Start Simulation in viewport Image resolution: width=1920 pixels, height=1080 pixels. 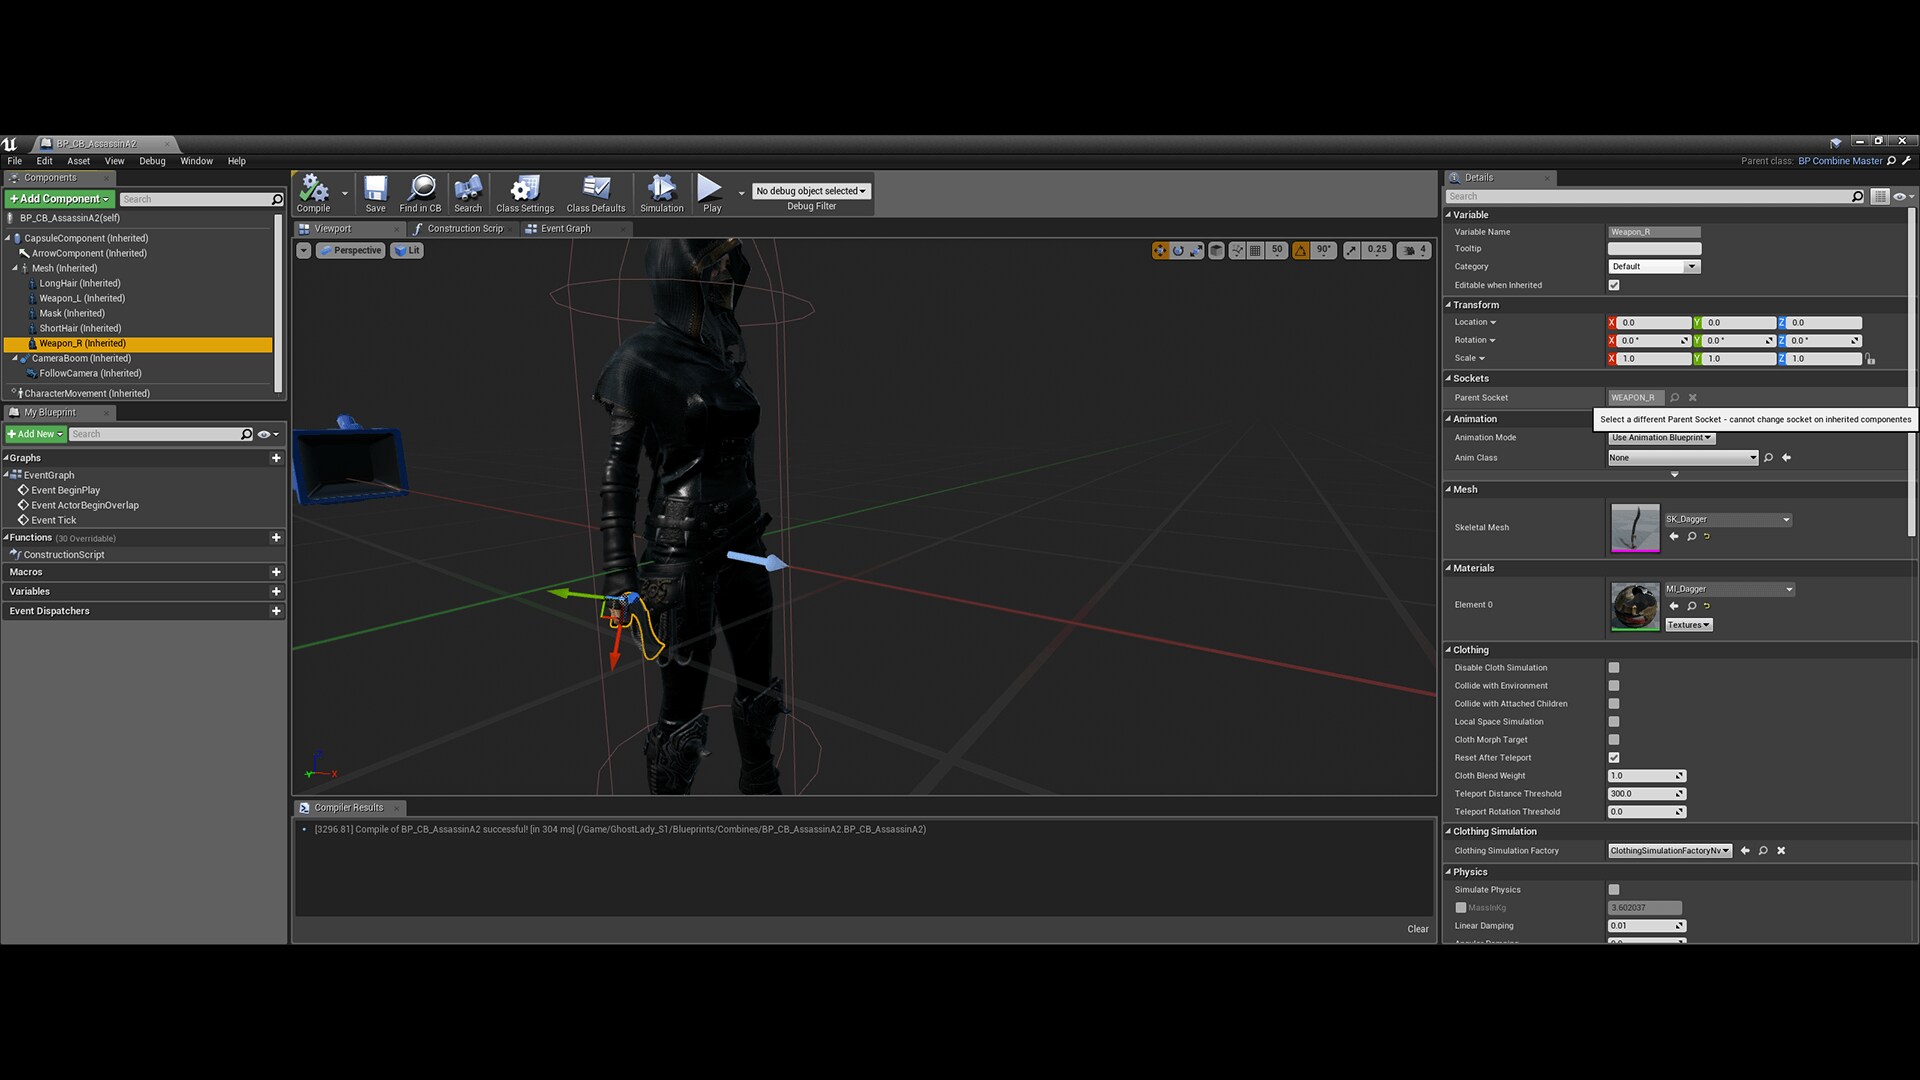661,192
